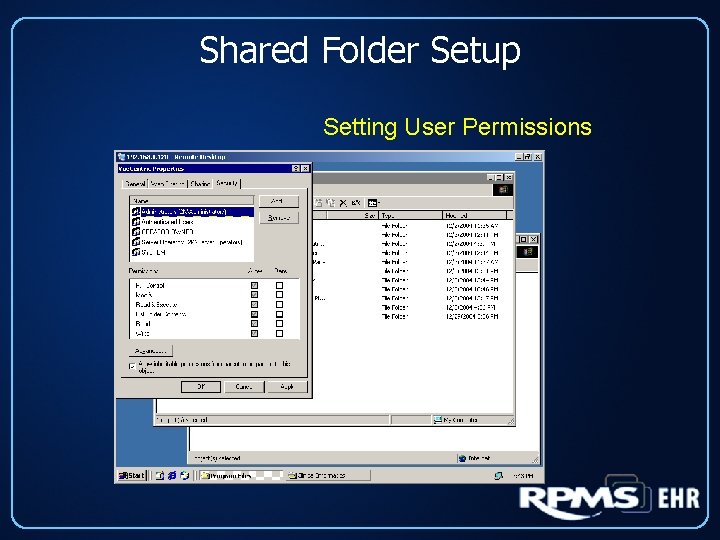The image size is (720, 540).
Task: Click the Write permission label
Action: click(x=142, y=333)
